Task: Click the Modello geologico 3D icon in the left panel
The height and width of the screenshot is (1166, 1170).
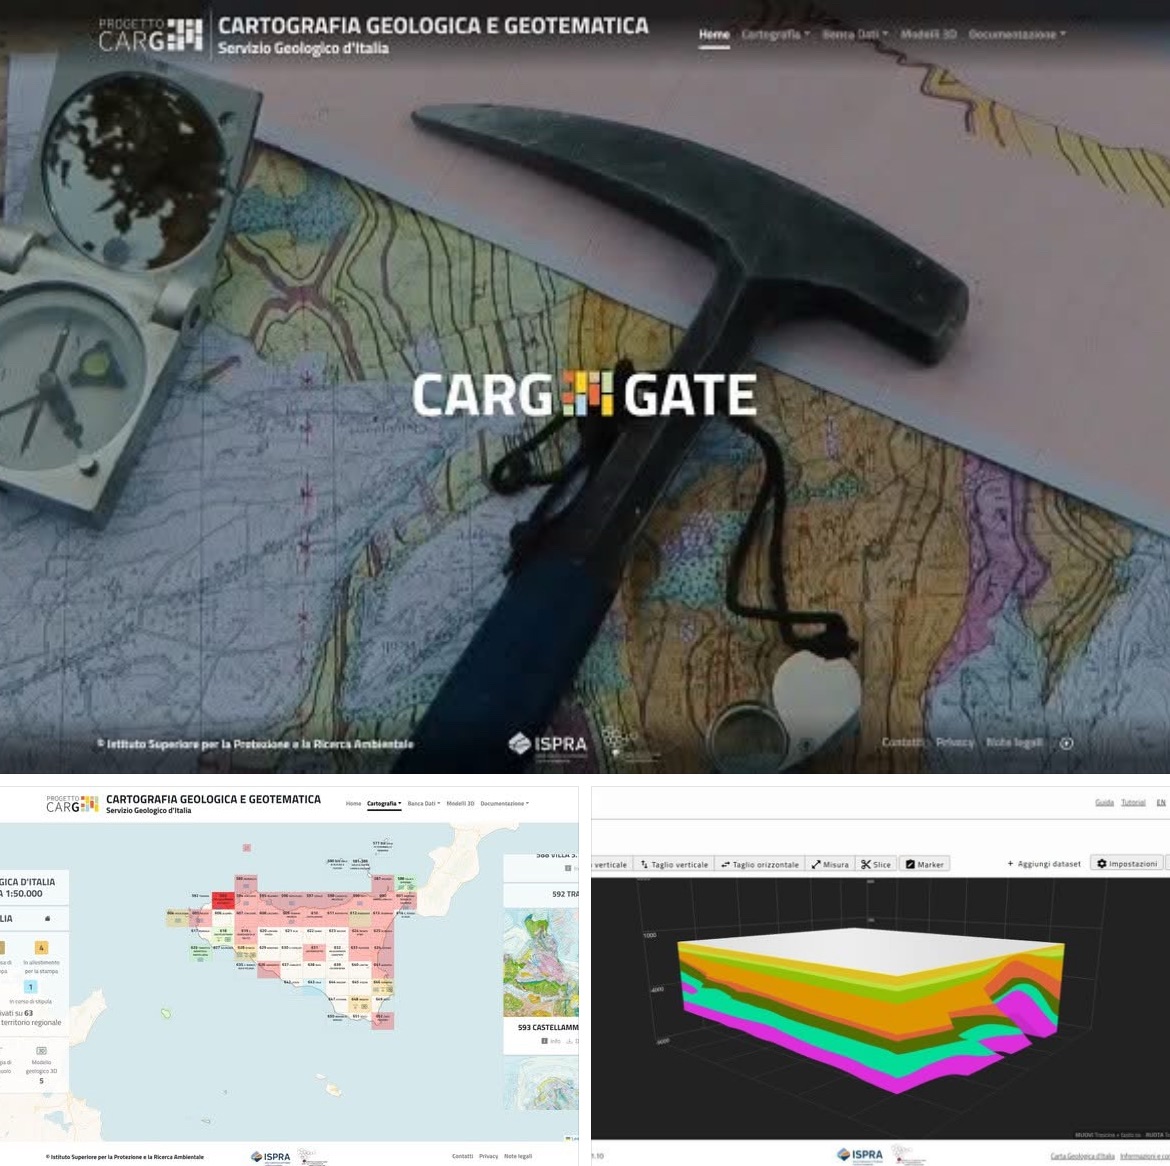Action: point(41,1050)
